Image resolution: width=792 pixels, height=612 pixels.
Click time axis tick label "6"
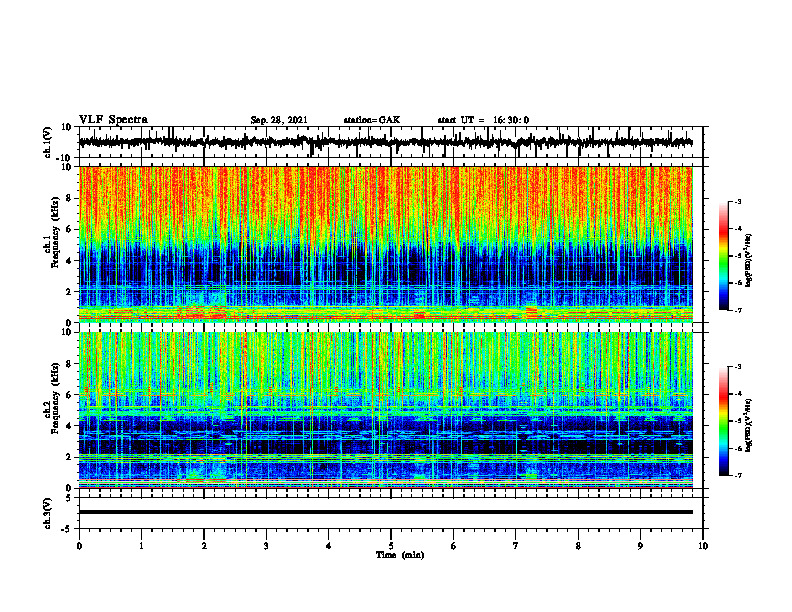pos(454,546)
